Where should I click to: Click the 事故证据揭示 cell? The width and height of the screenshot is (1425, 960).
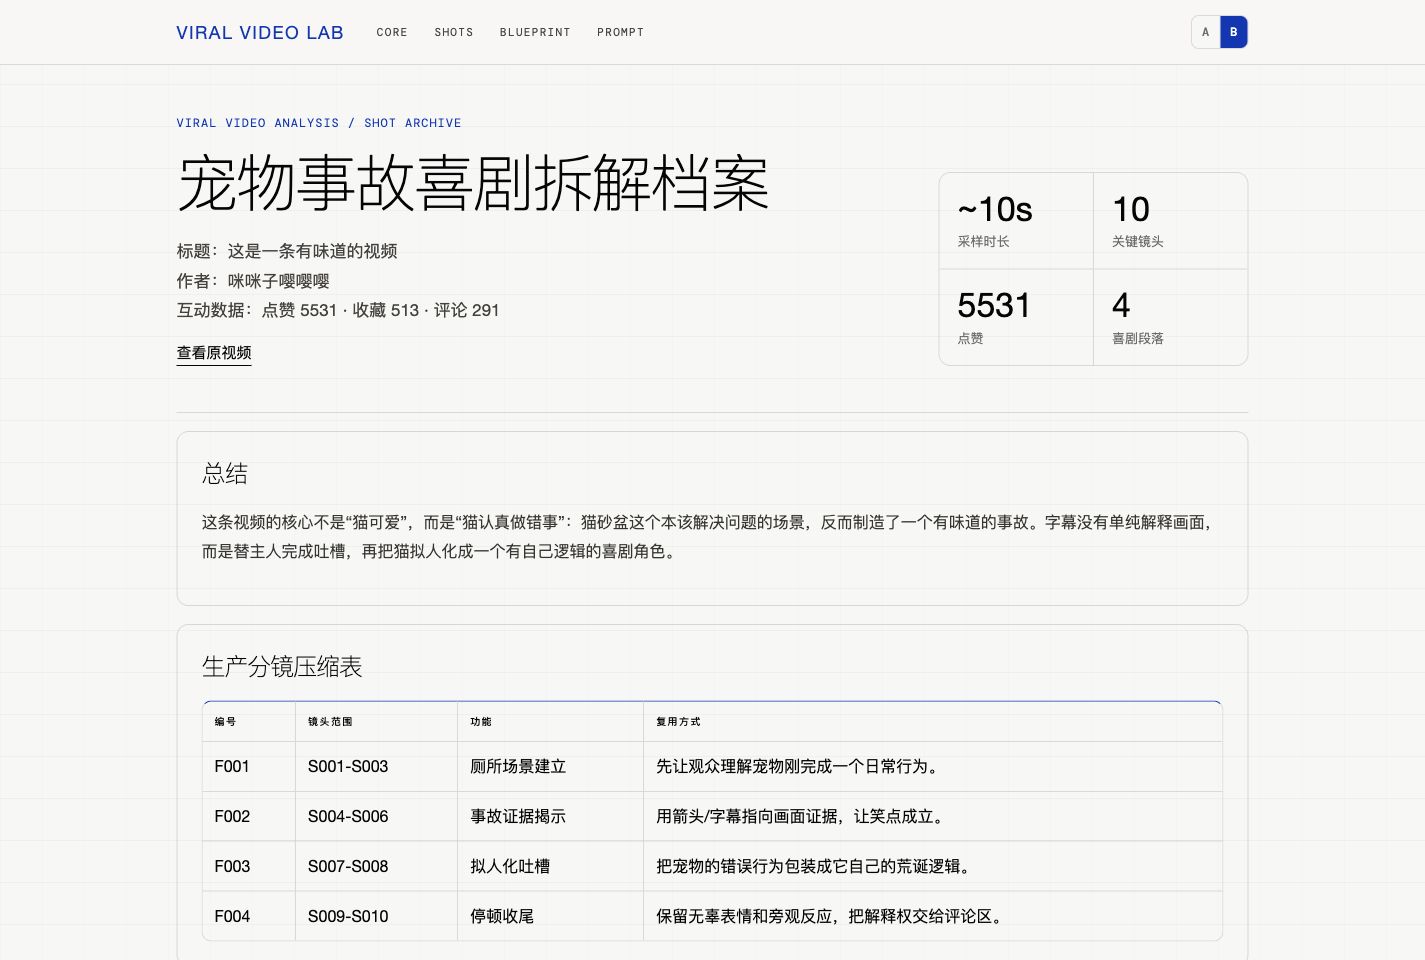pos(551,817)
